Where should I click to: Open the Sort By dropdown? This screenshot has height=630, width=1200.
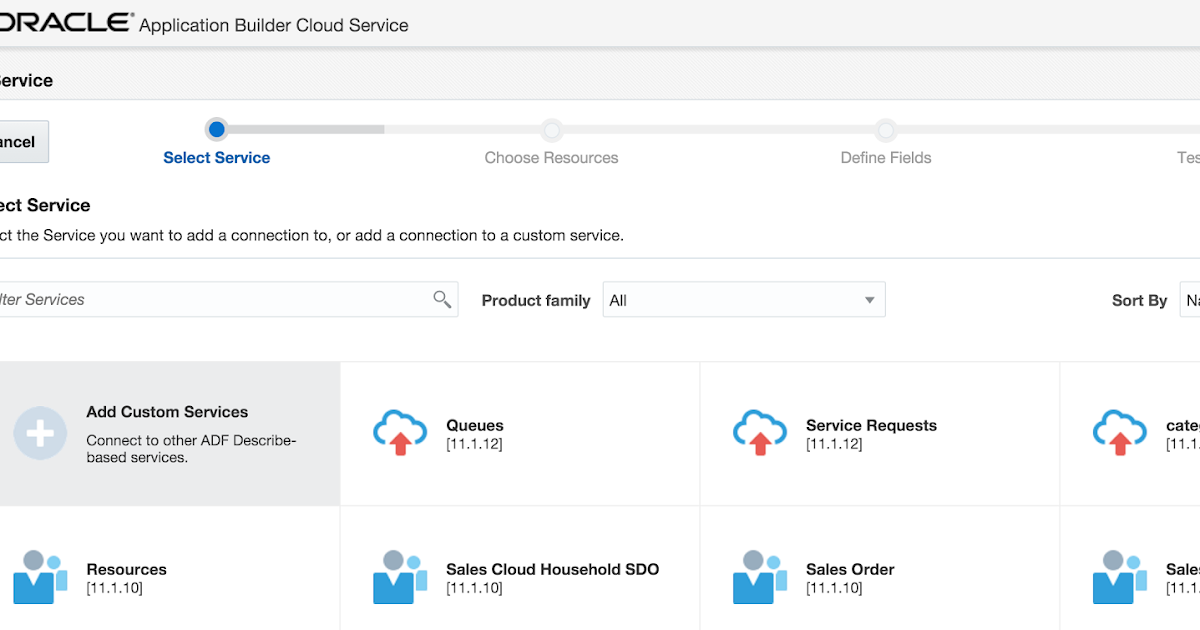pyautogui.click(x=1190, y=299)
